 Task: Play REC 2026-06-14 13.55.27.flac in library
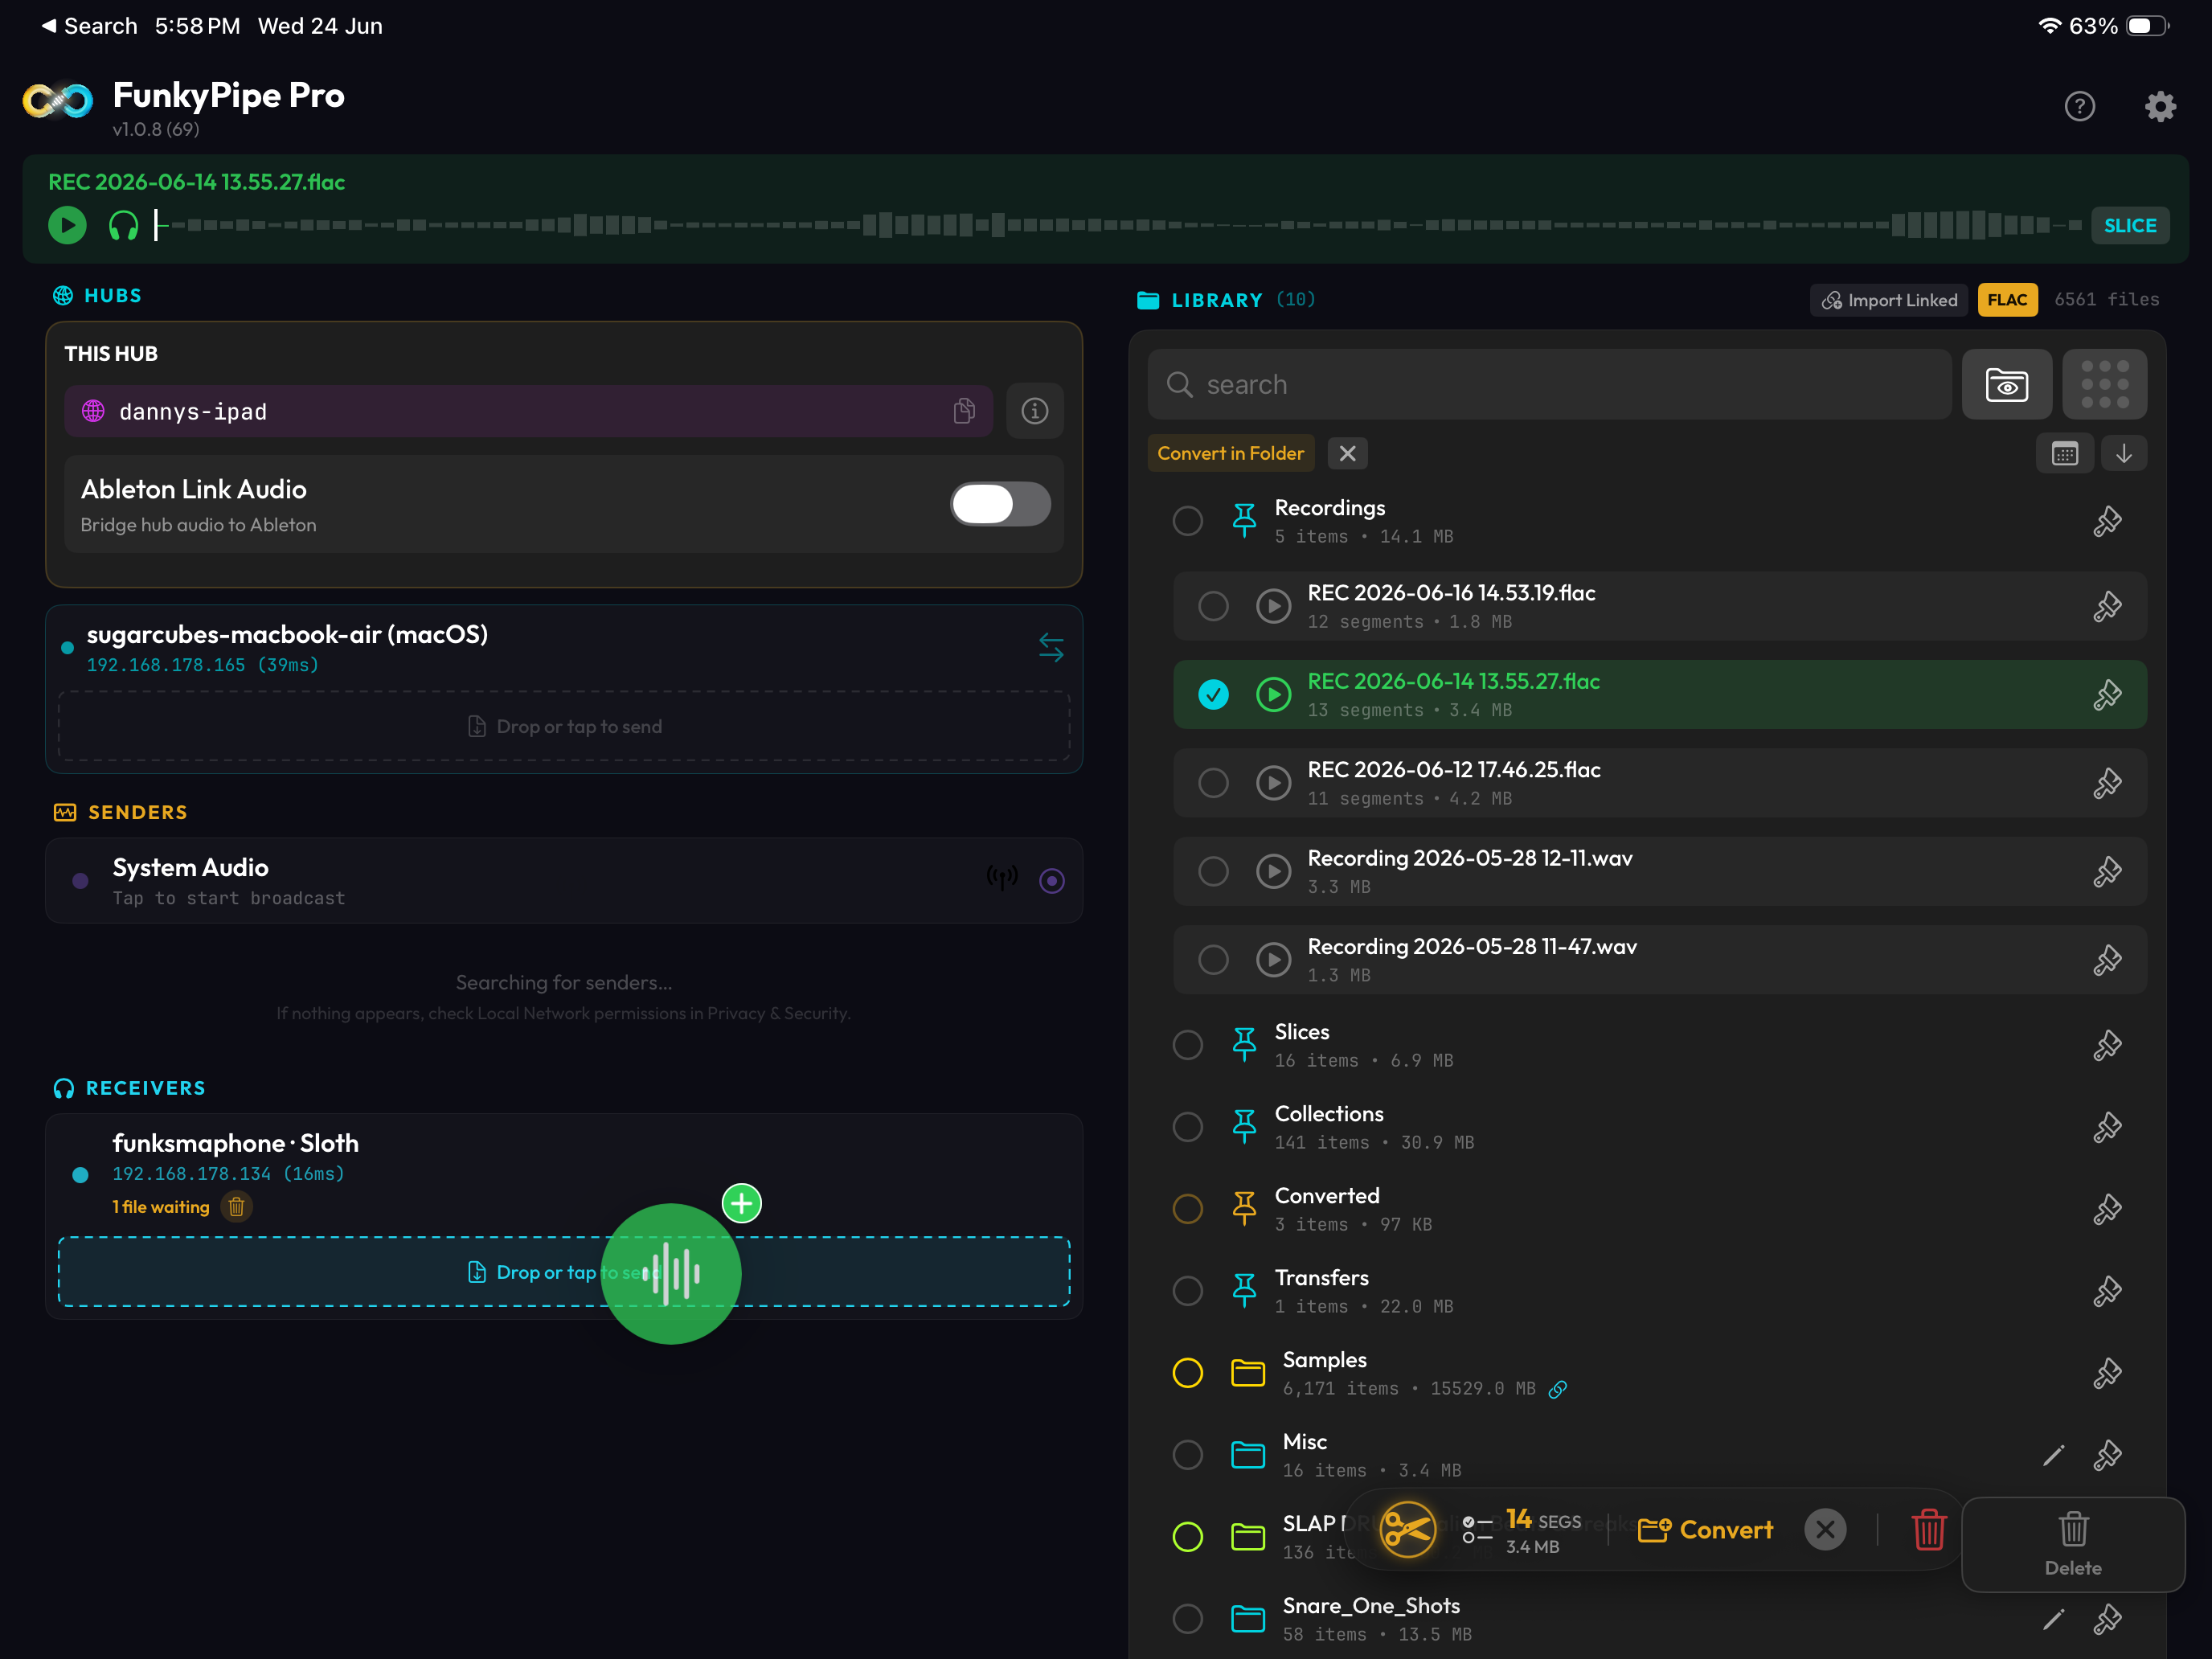pyautogui.click(x=1273, y=694)
